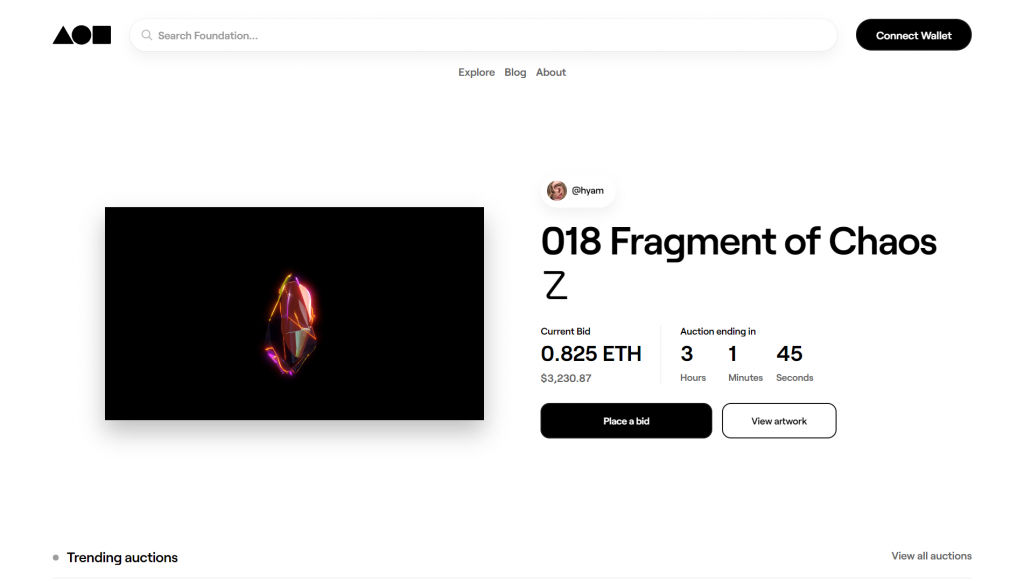Open the crystal artwork preview thumbnail

point(295,313)
